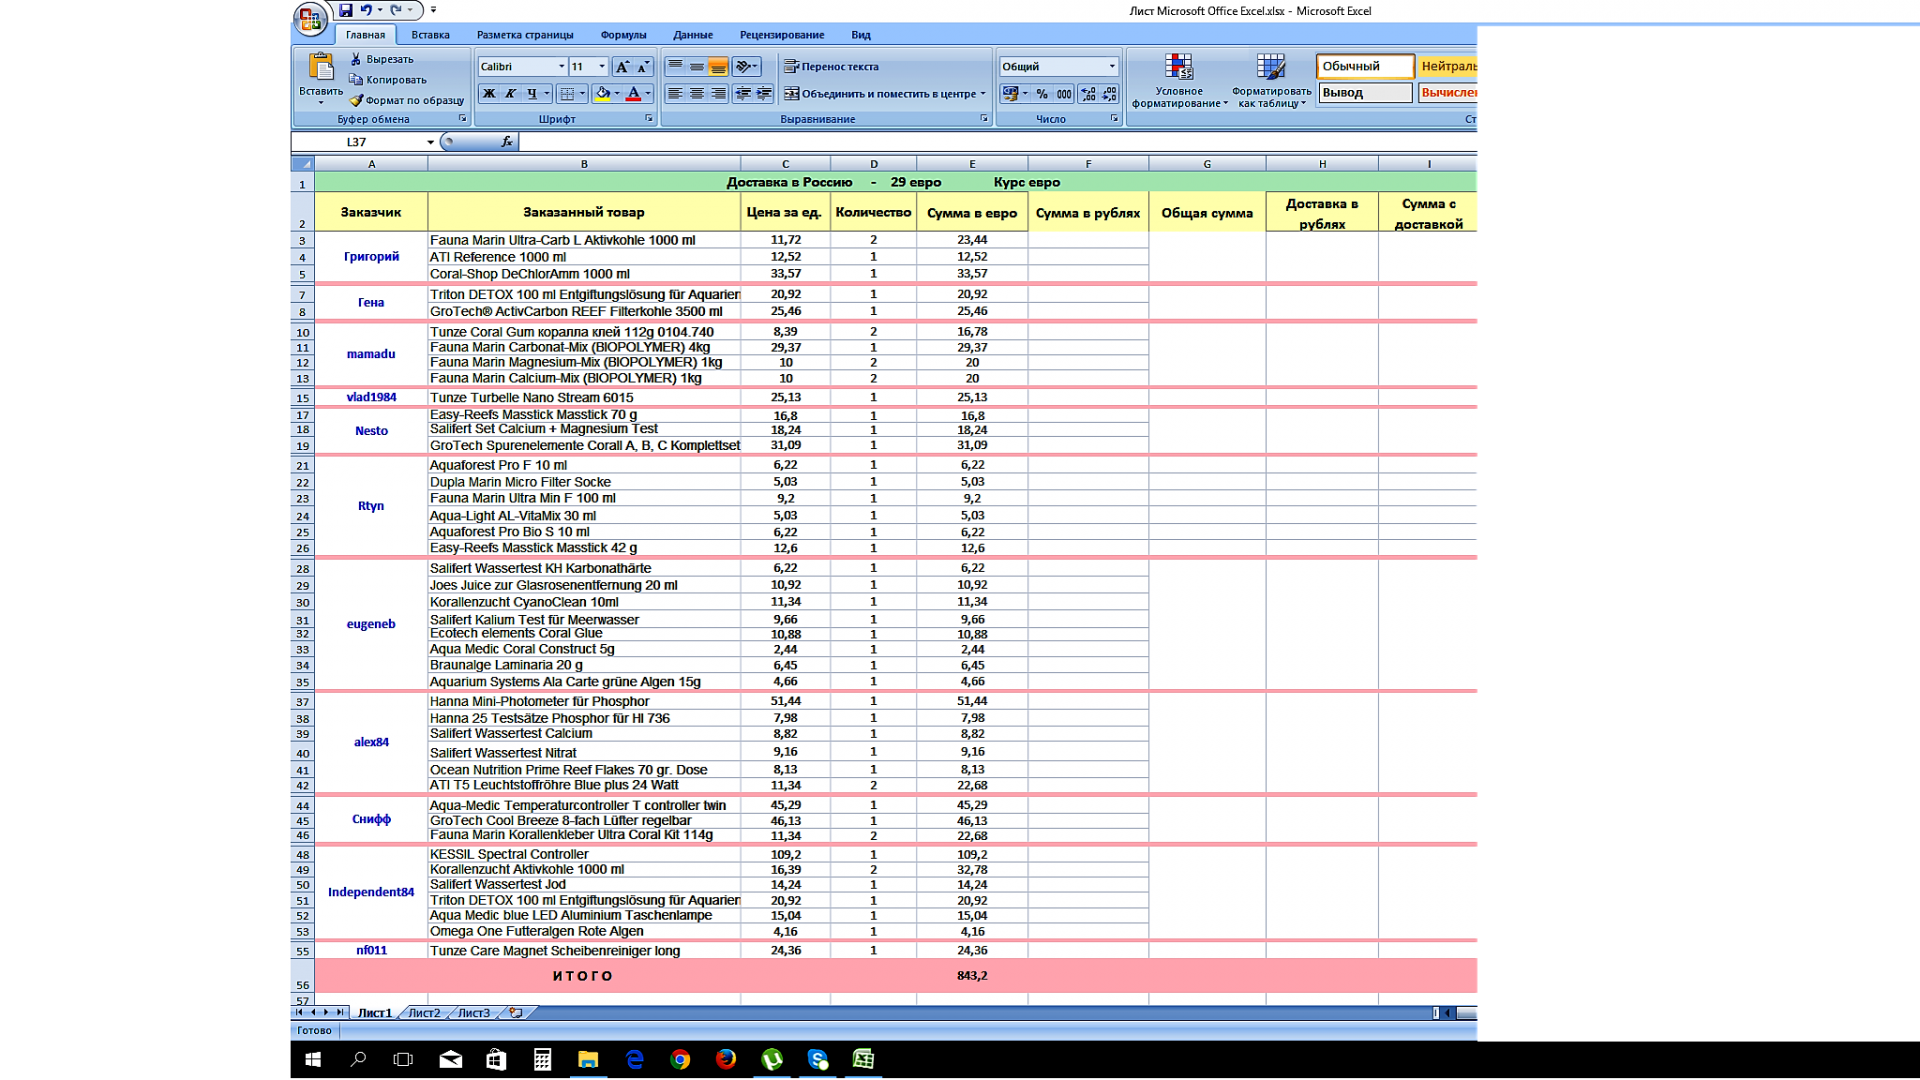Screen dimensions: 1920x1080
Task: Apply accounting currency number format
Action: click(x=1010, y=94)
